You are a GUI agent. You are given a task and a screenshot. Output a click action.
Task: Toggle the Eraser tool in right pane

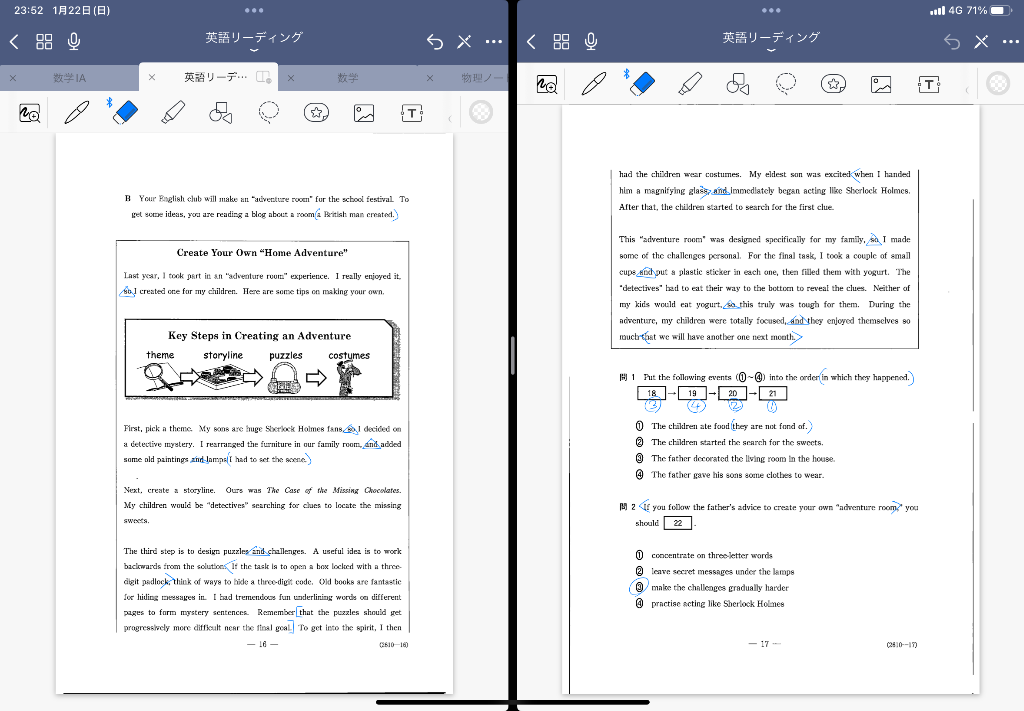point(641,84)
